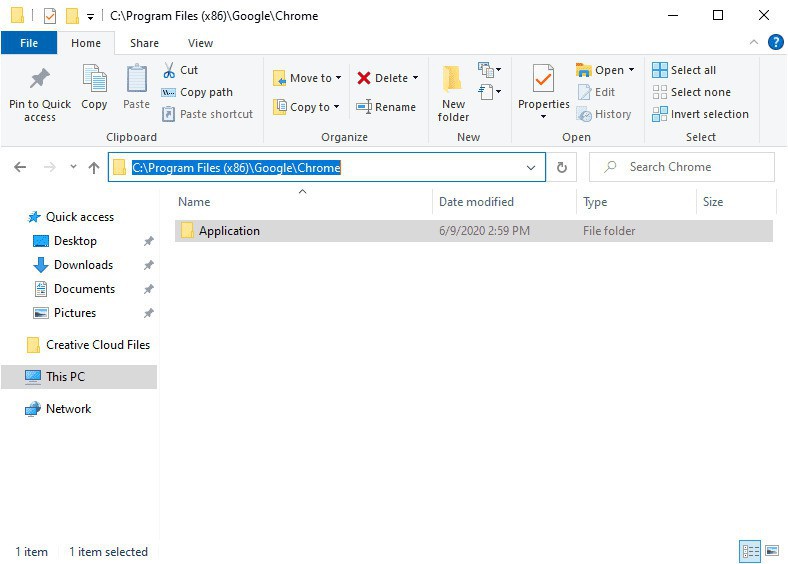Click the New folder icon

pyautogui.click(x=453, y=79)
